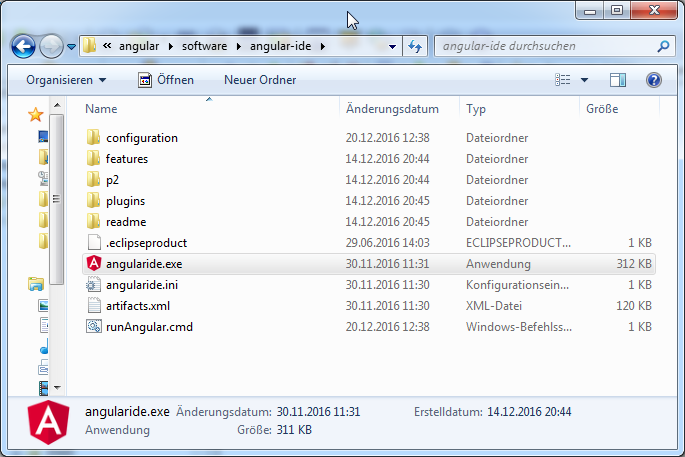Click the features folder name
Screen dimensions: 685x457
(x=127, y=159)
